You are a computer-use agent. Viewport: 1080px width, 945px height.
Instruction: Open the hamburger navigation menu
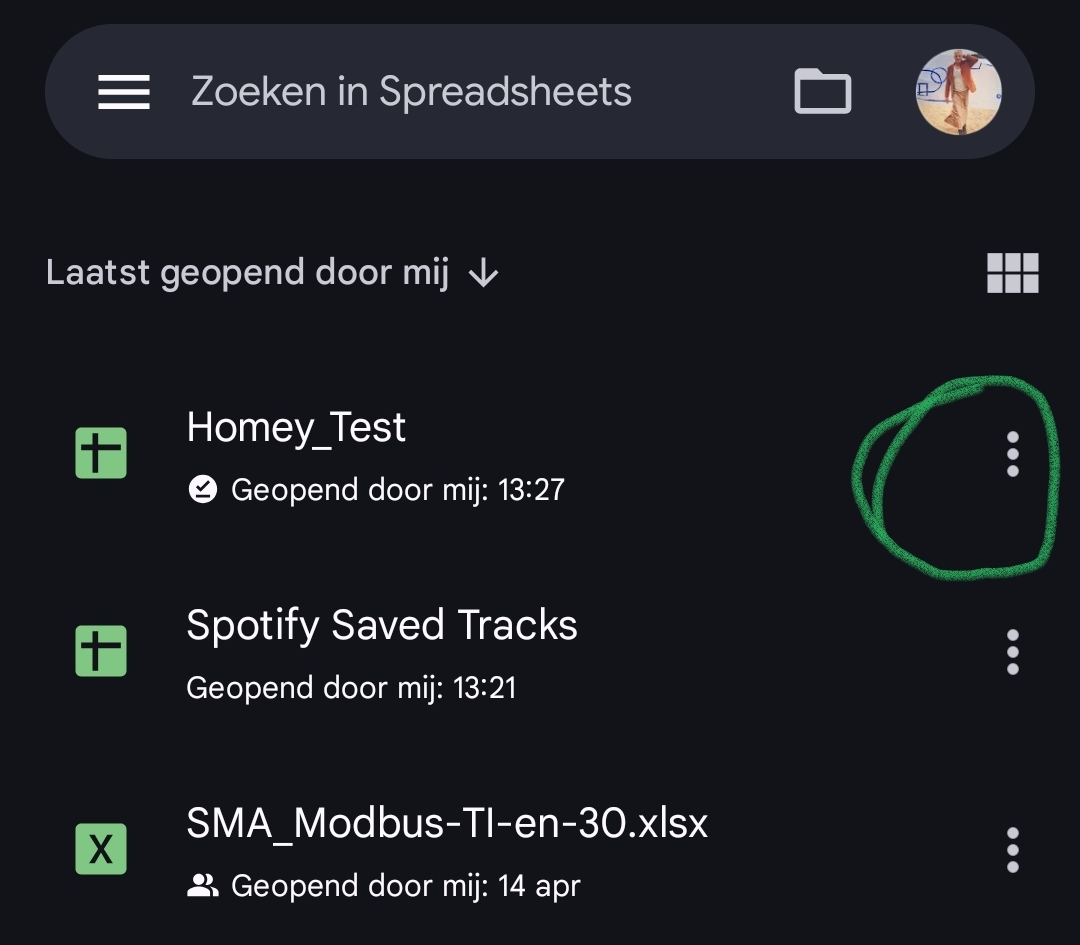(124, 92)
